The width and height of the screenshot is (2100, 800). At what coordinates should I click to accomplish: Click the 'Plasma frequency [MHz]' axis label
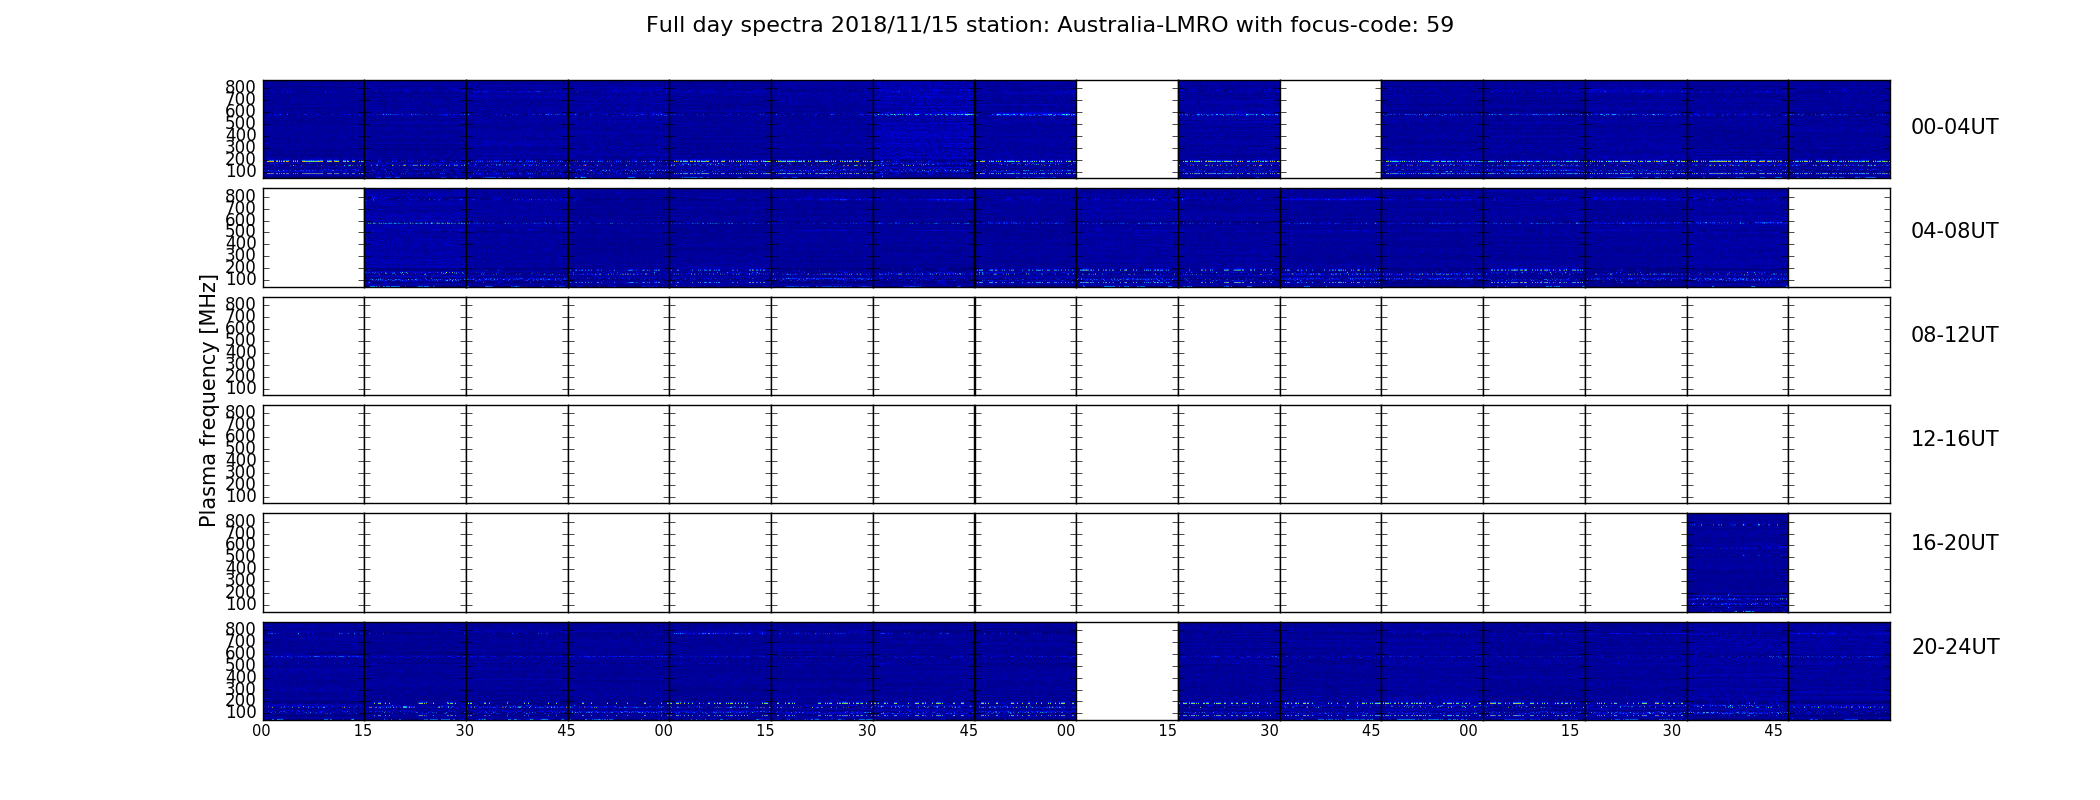(208, 400)
